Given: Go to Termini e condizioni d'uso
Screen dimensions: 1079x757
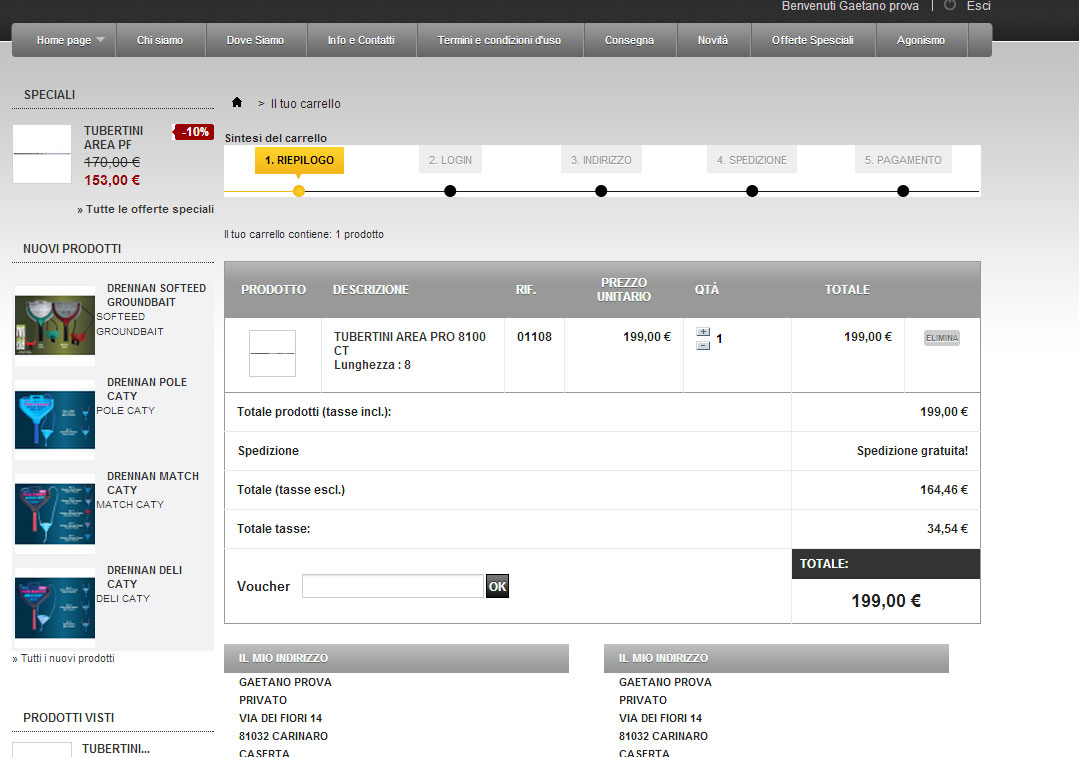Looking at the screenshot, I should pyautogui.click(x=499, y=40).
